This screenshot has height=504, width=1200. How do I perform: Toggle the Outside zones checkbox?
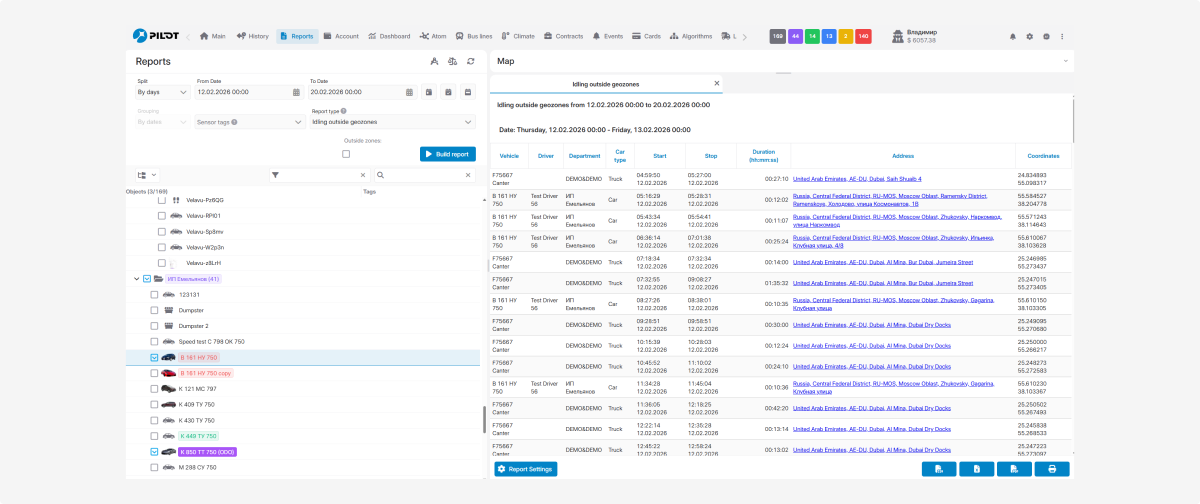[x=346, y=154]
